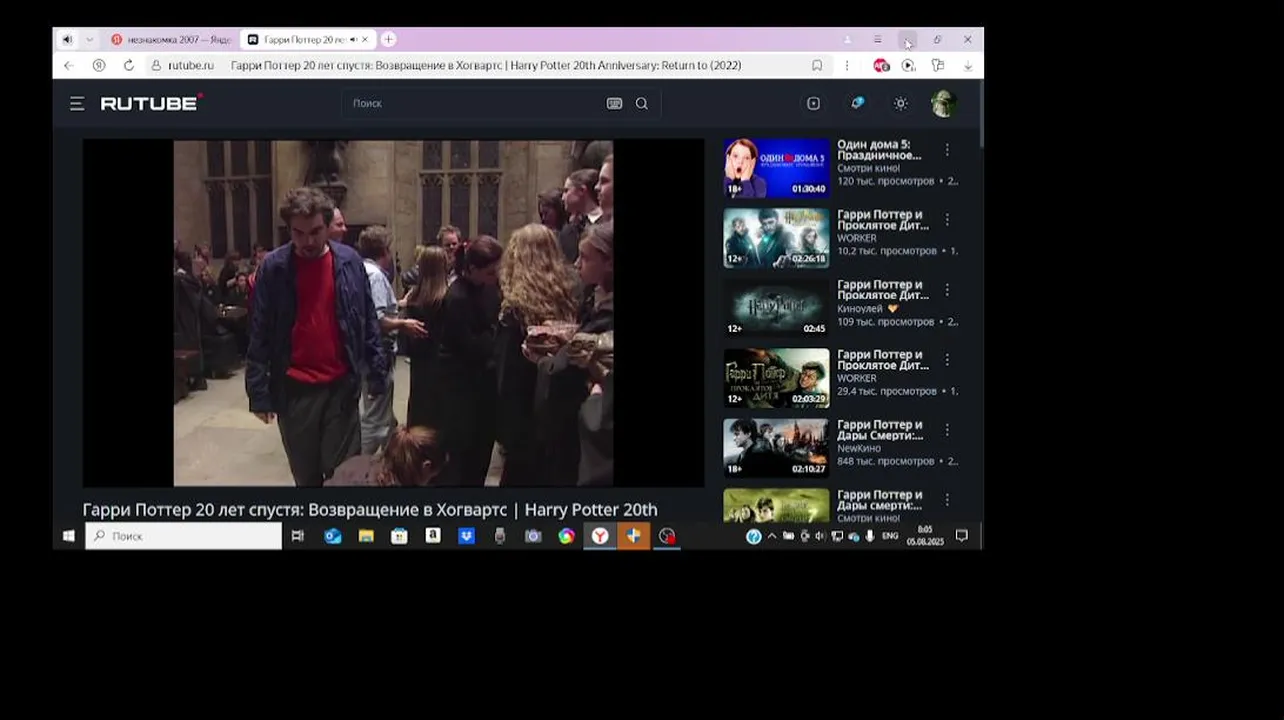Open the upload video icon
Image resolution: width=1284 pixels, height=720 pixels.
pyautogui.click(x=813, y=103)
